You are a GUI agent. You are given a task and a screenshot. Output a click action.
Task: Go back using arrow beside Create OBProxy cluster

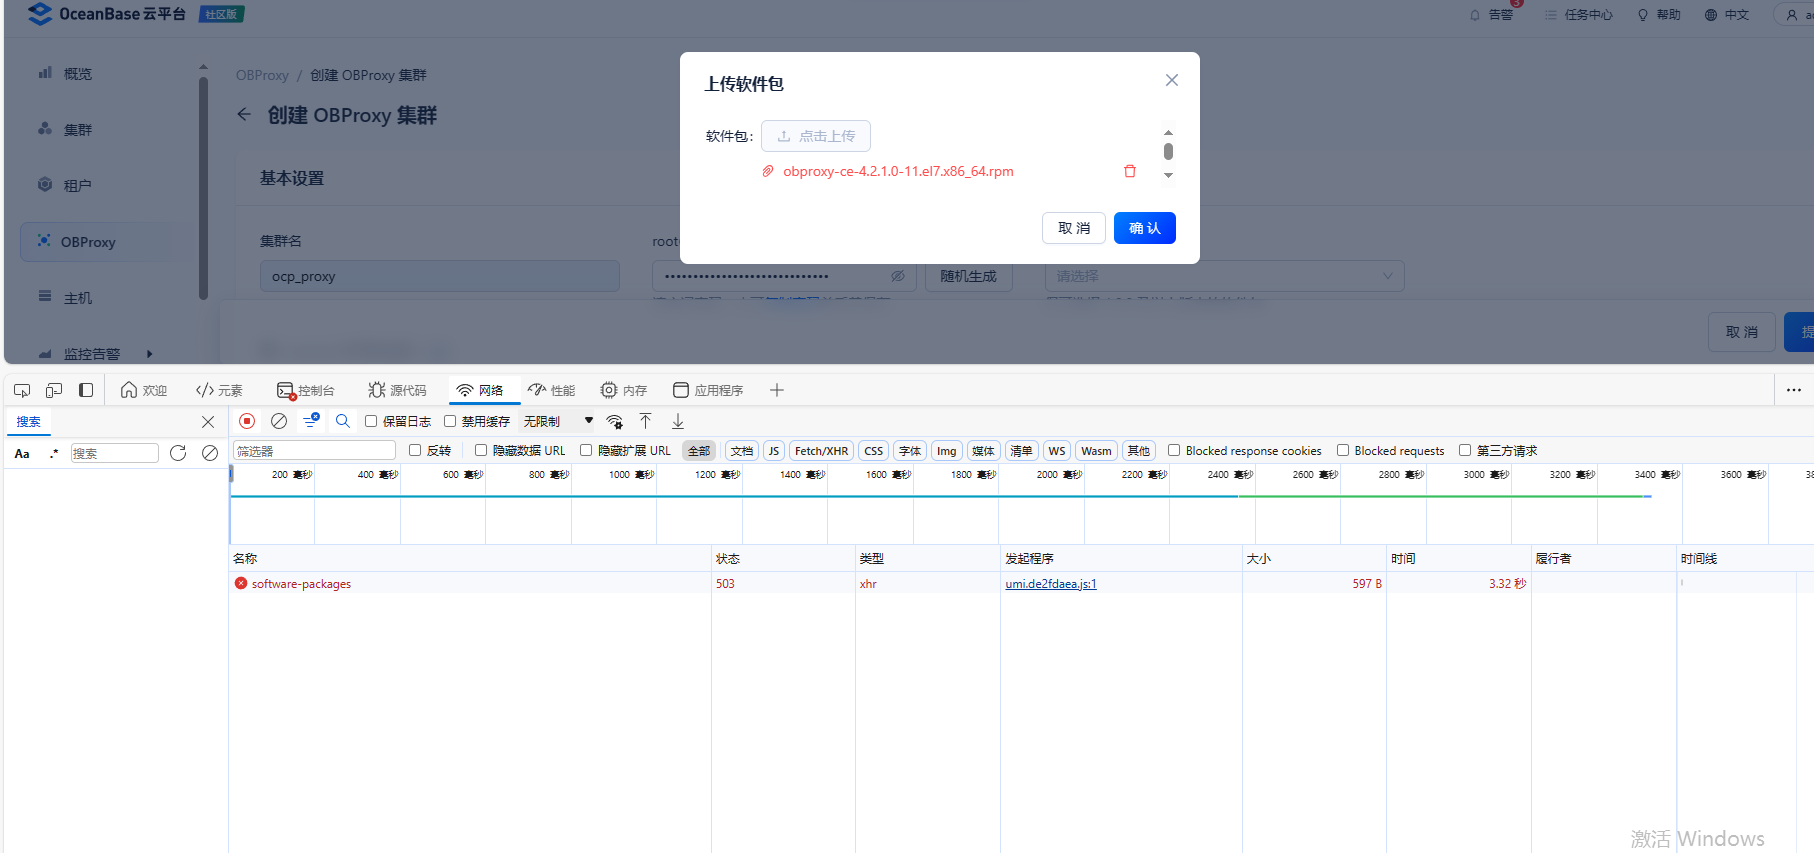(x=244, y=115)
